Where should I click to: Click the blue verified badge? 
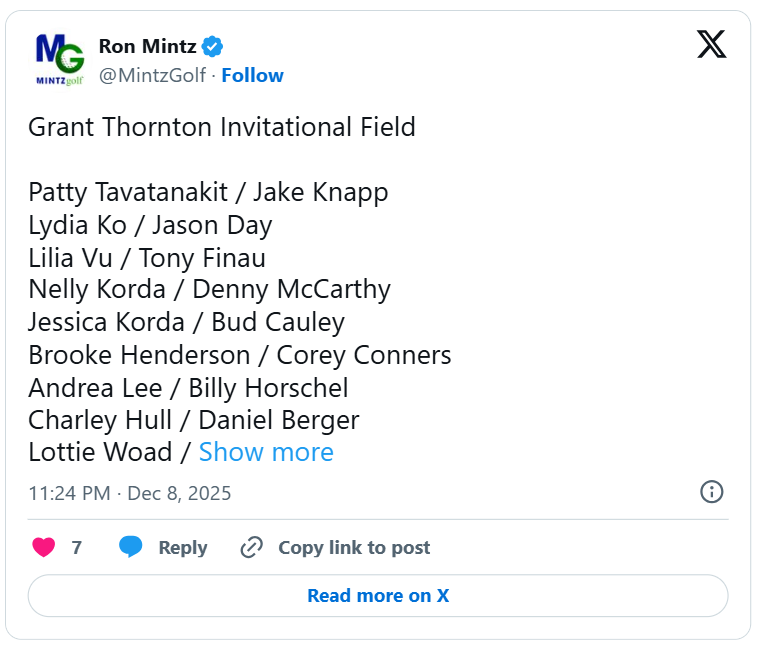pyautogui.click(x=213, y=46)
